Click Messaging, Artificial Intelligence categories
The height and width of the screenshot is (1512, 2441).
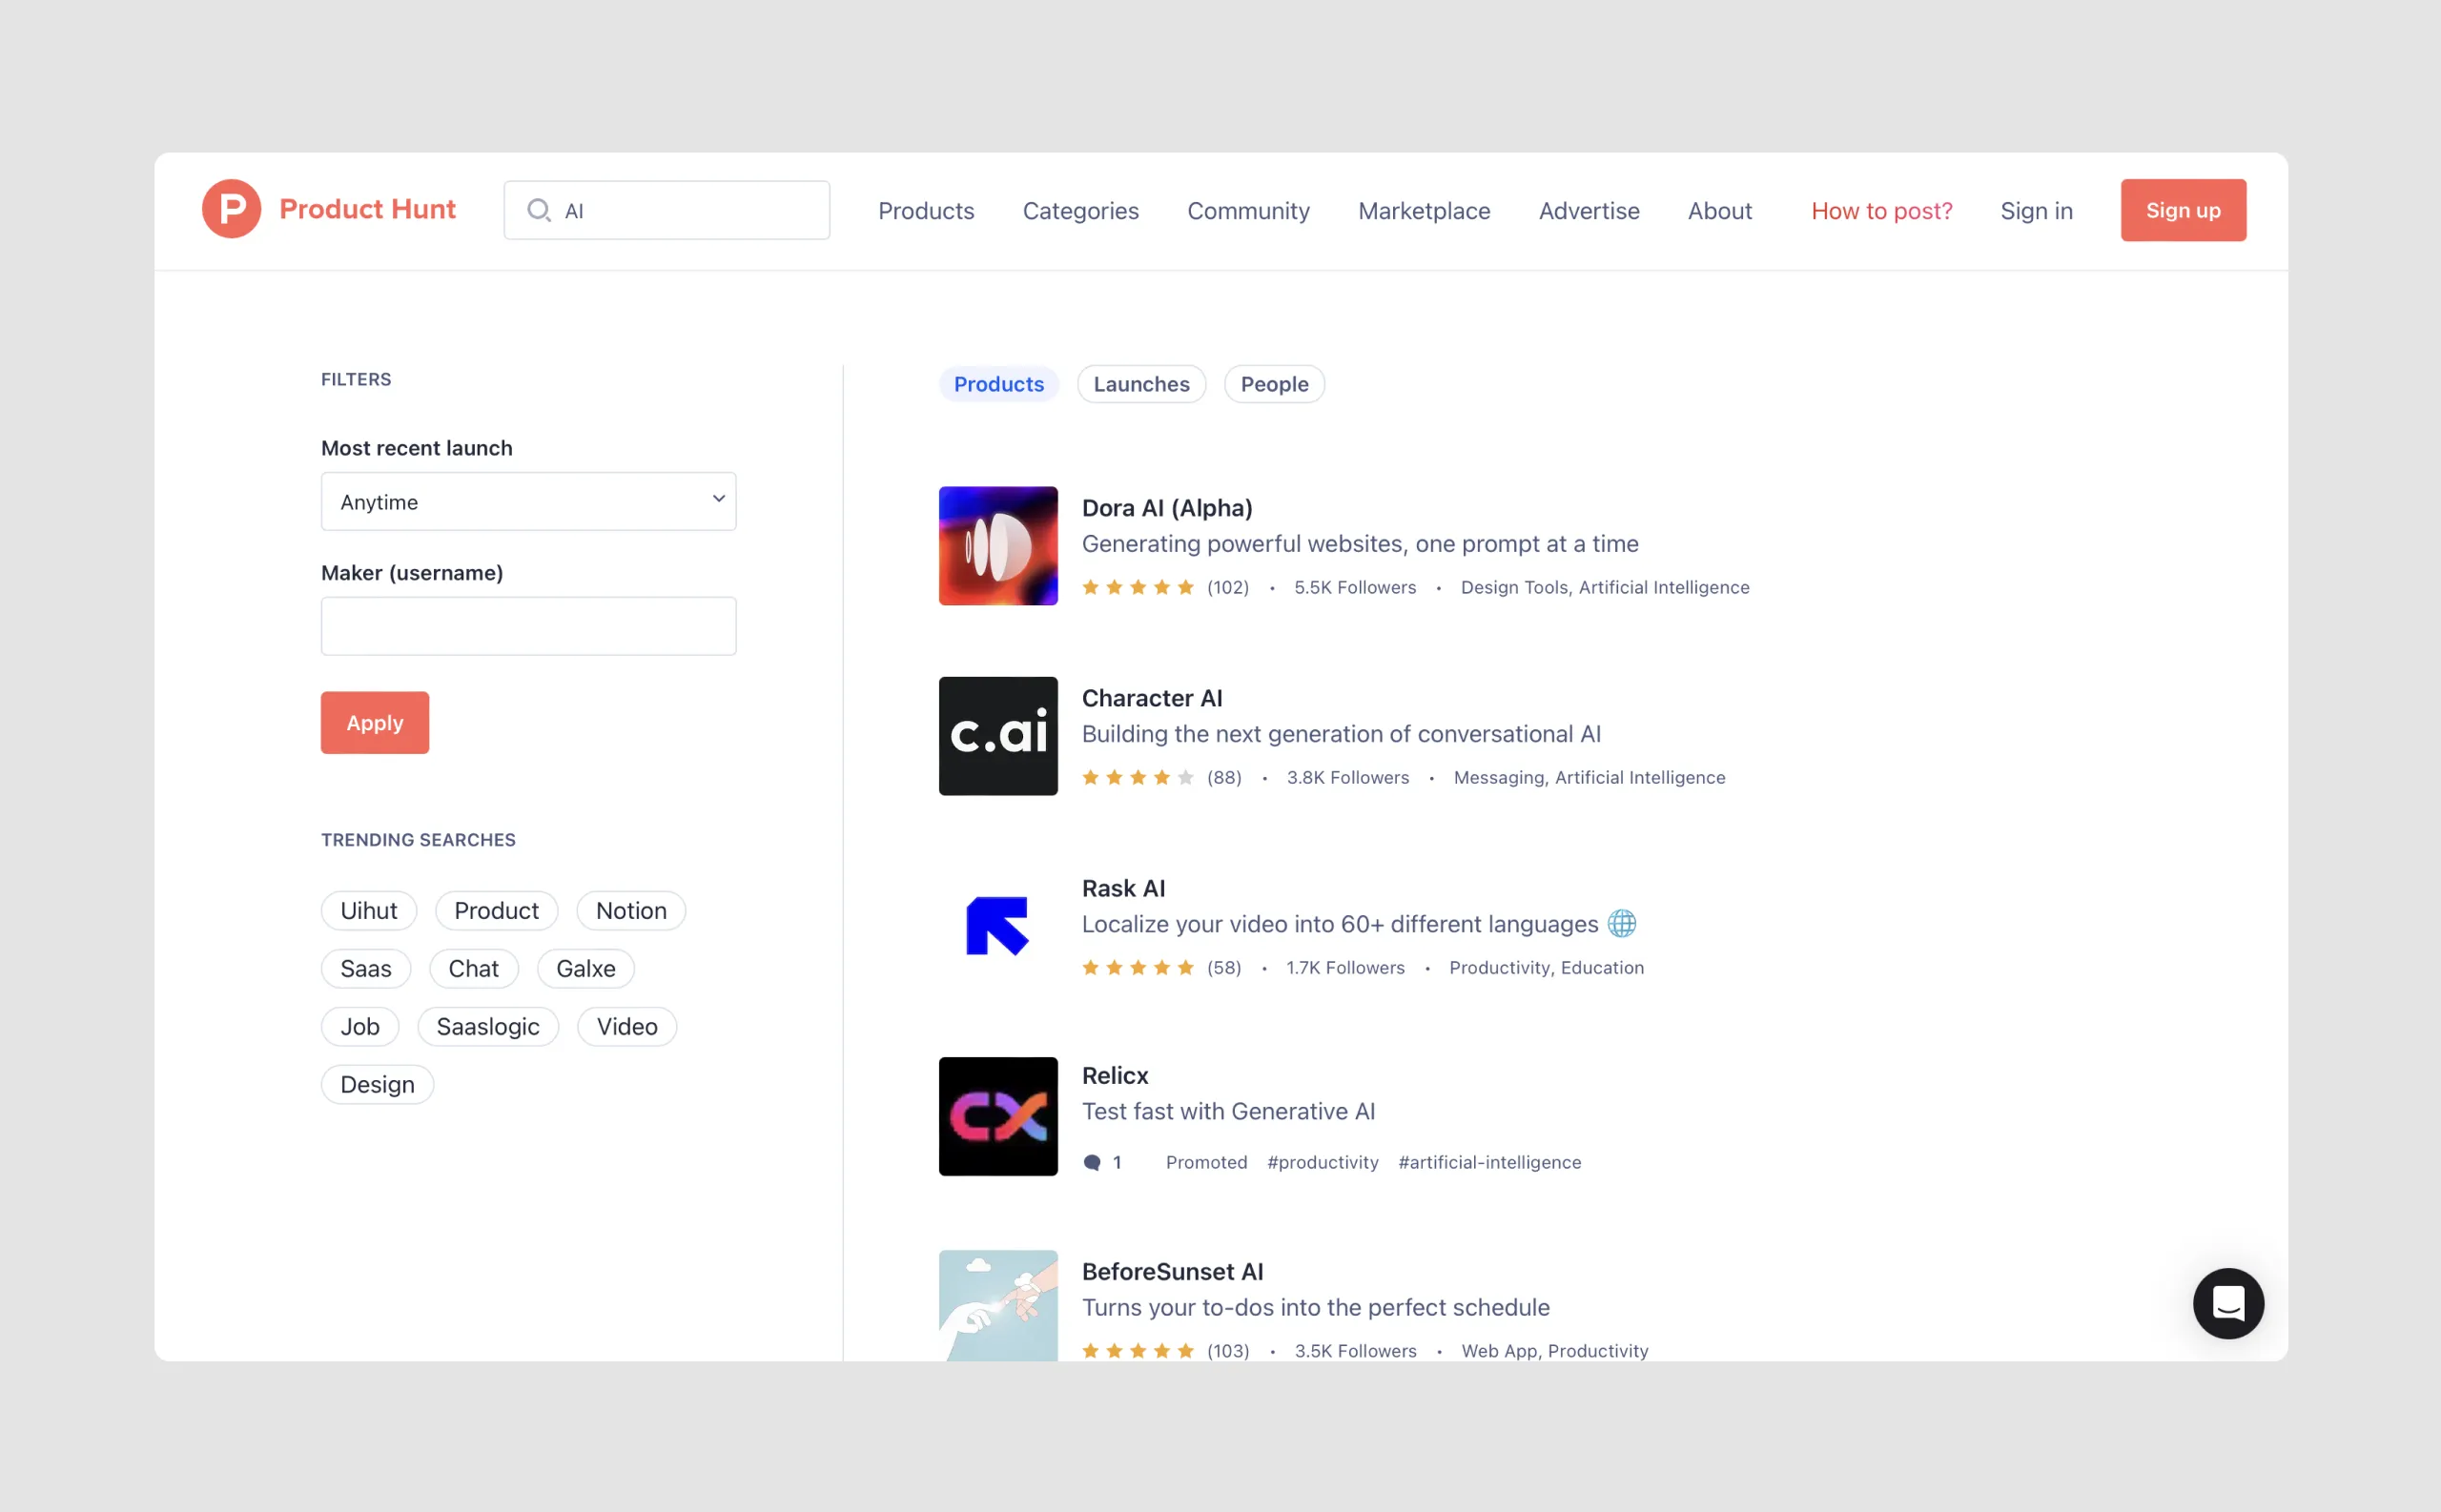[x=1589, y=777]
